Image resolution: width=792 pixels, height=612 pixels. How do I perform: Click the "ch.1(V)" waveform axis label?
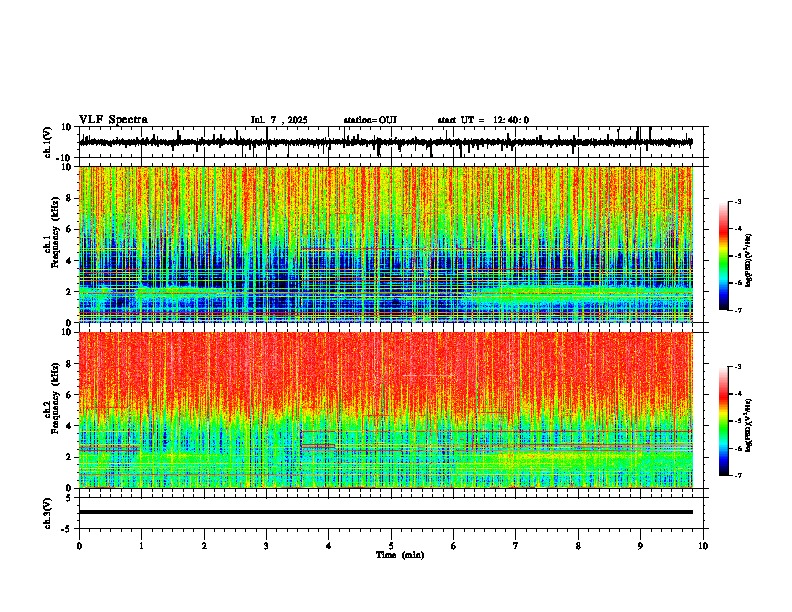(x=48, y=142)
